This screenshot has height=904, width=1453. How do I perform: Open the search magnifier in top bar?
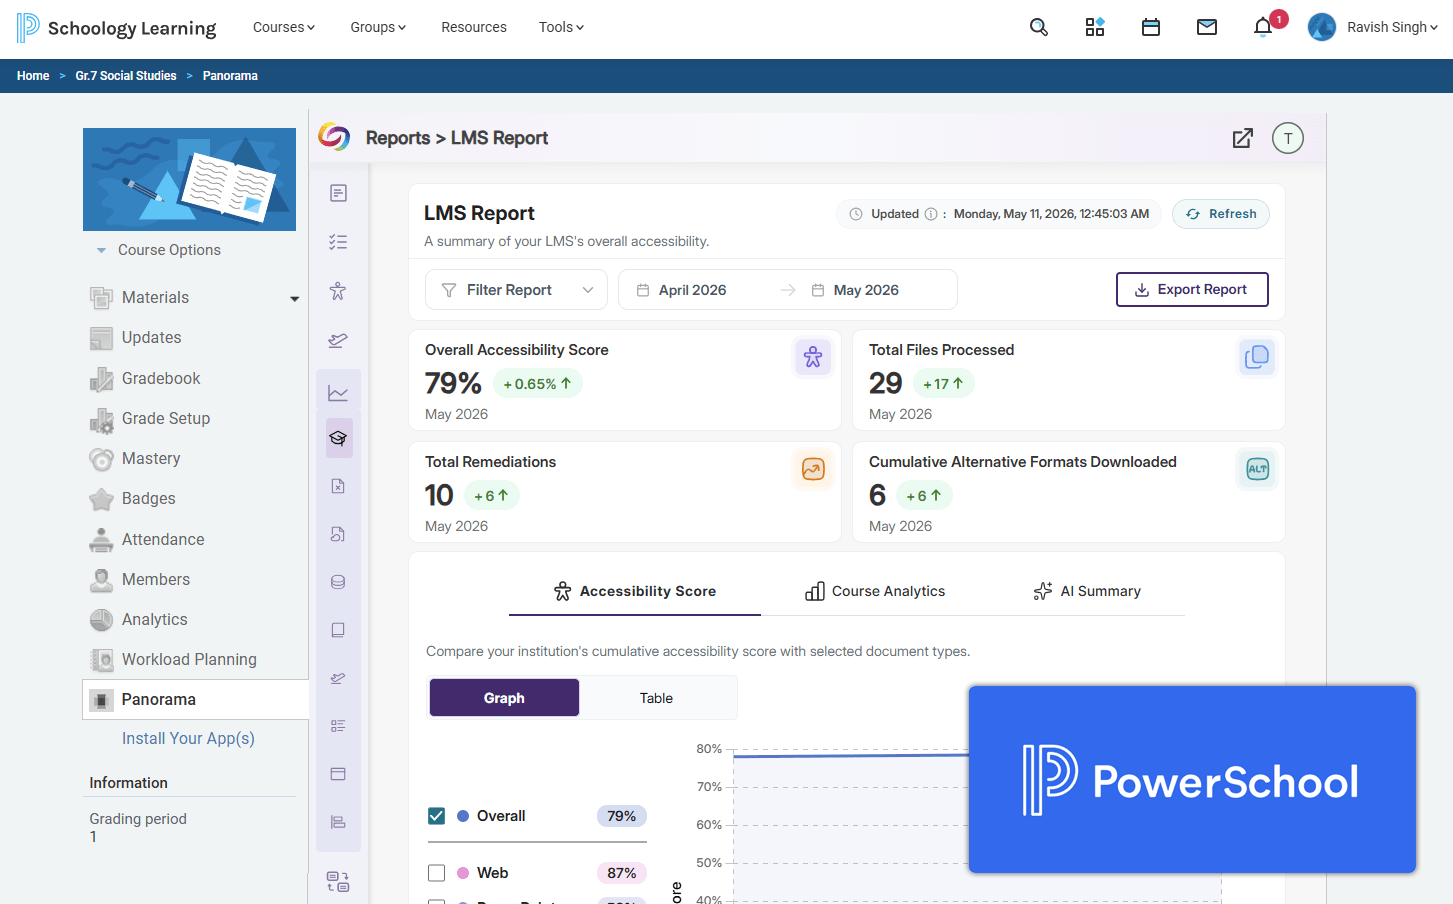1039,27
